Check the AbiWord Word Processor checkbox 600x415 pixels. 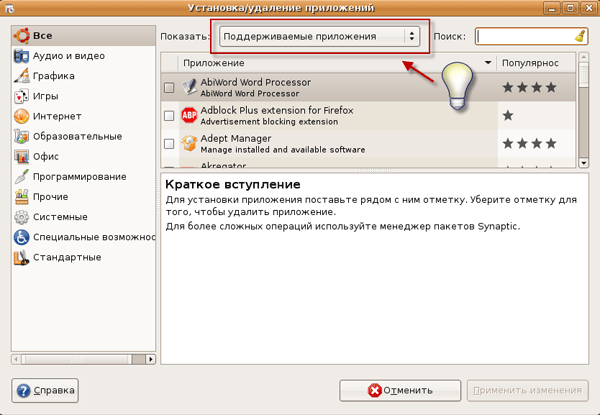pyautogui.click(x=169, y=87)
